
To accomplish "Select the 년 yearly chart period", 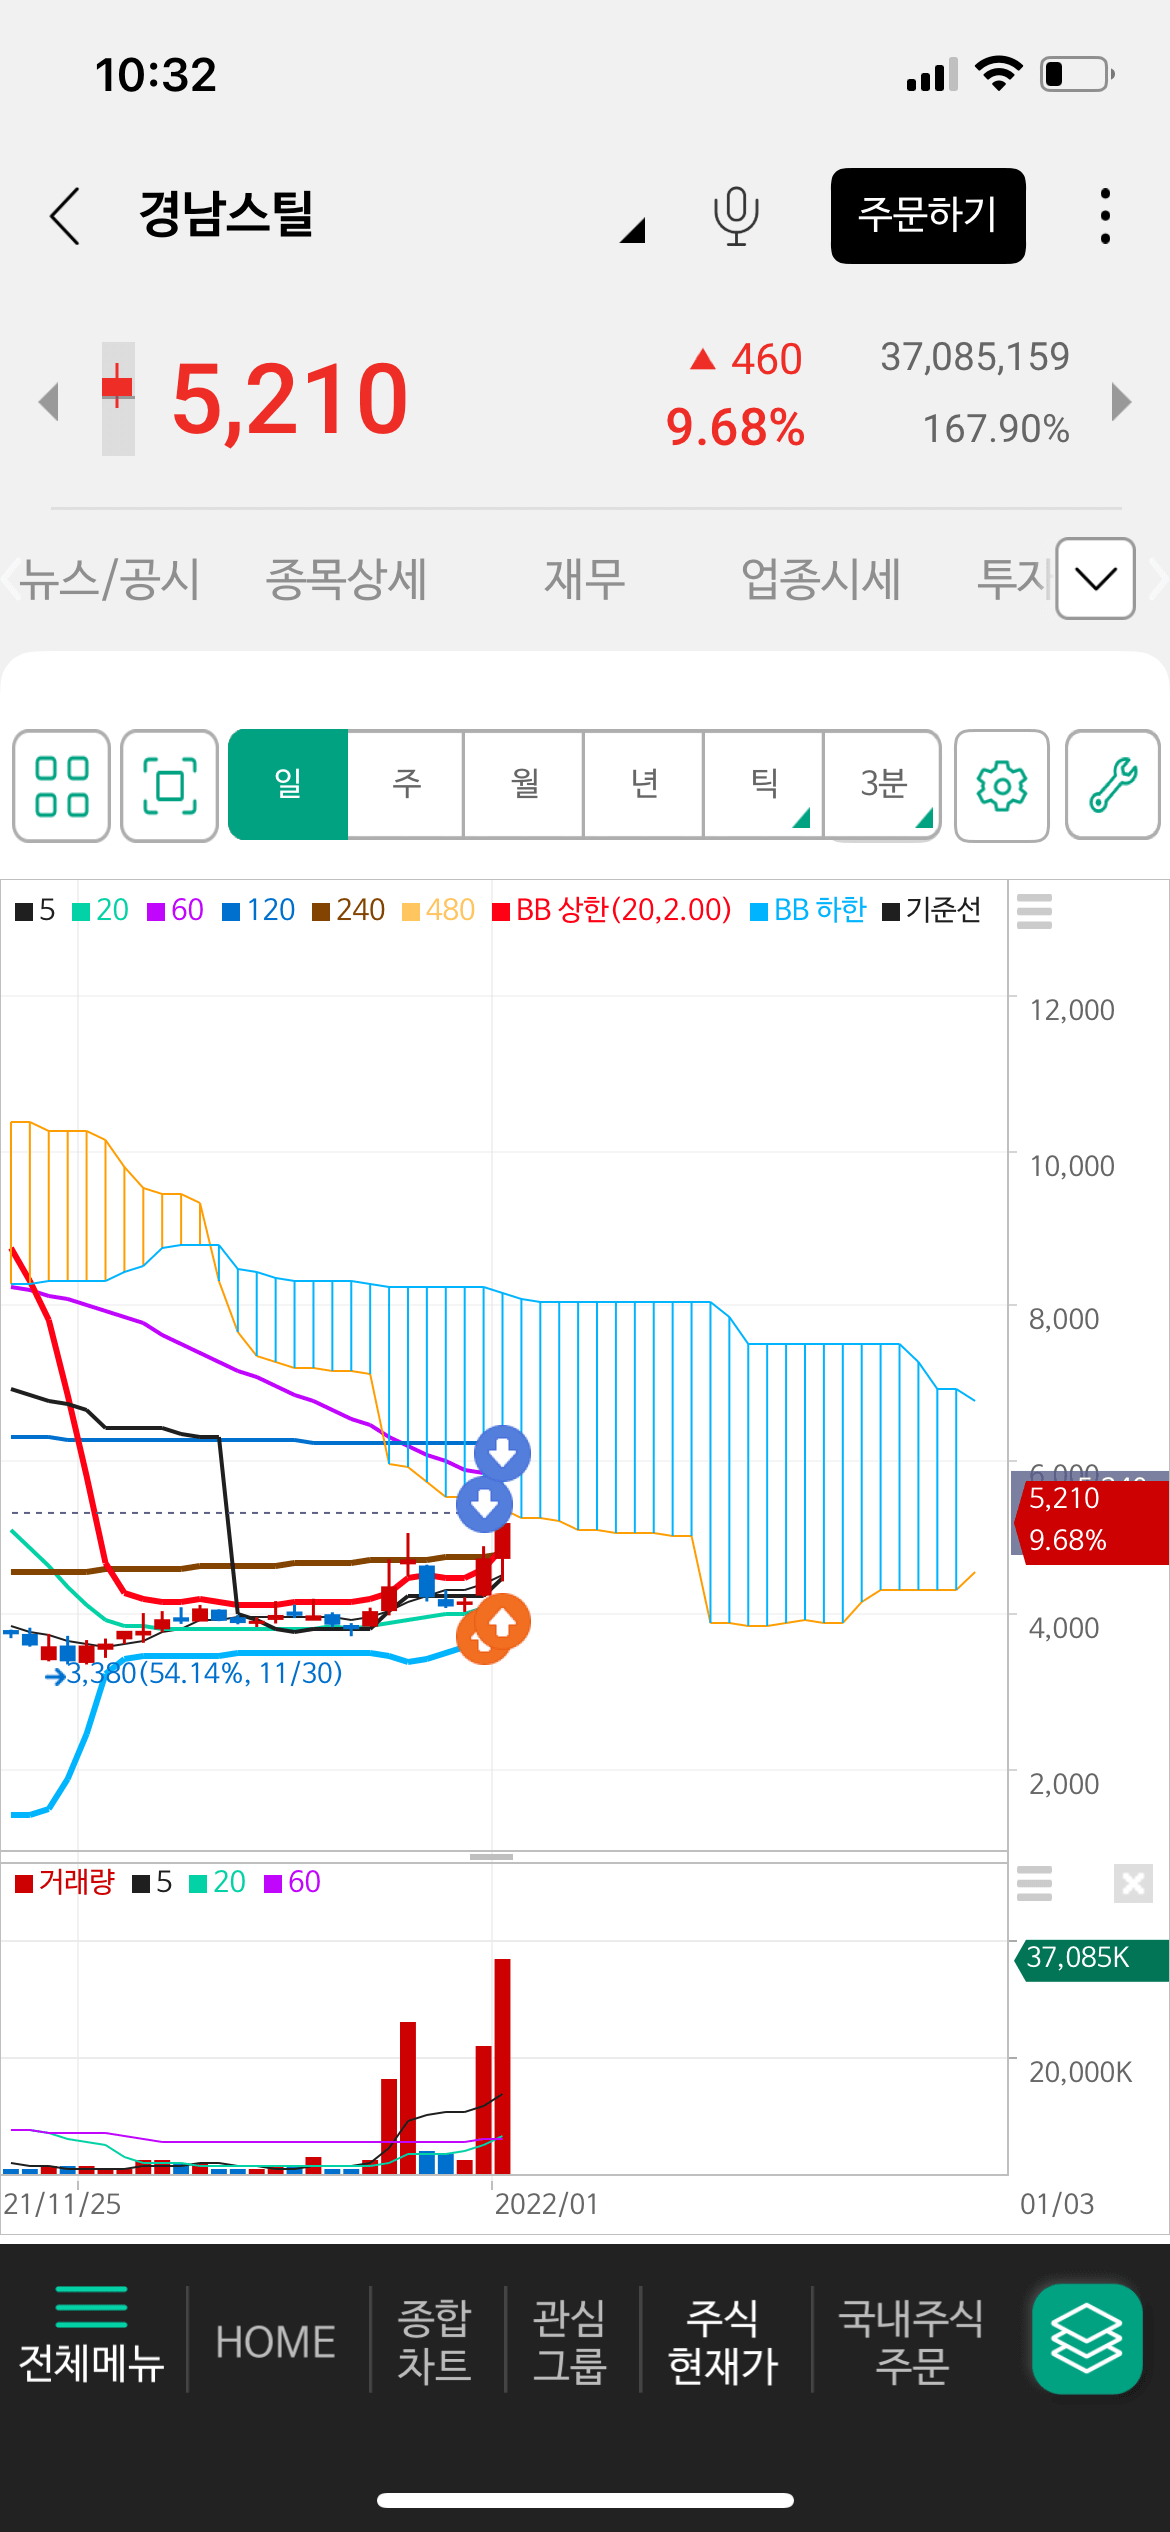I will click(644, 784).
